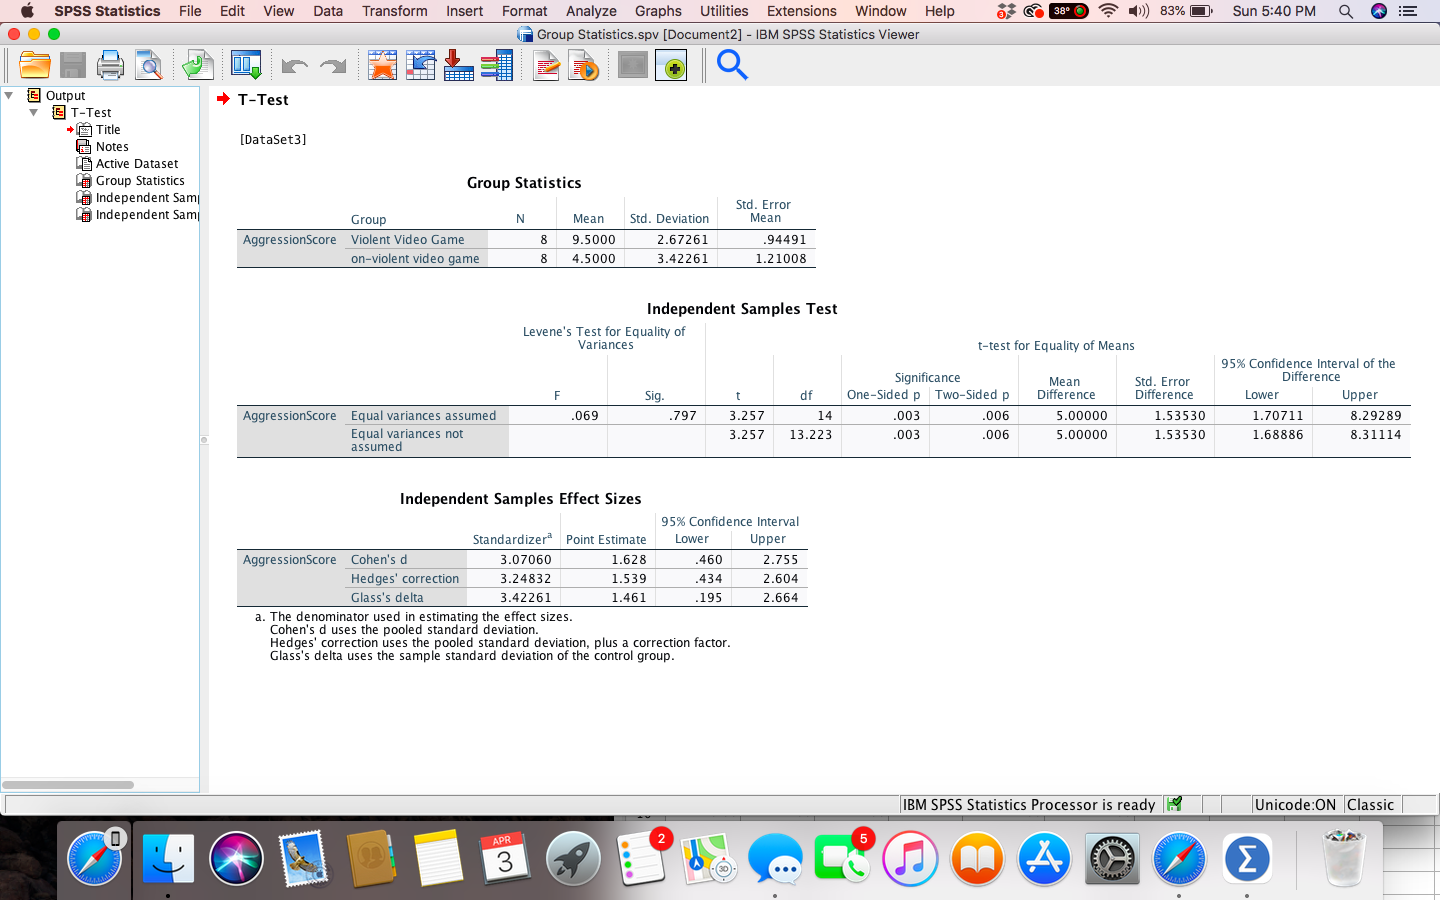Select Title item in the outline
The width and height of the screenshot is (1440, 900).
(x=108, y=130)
